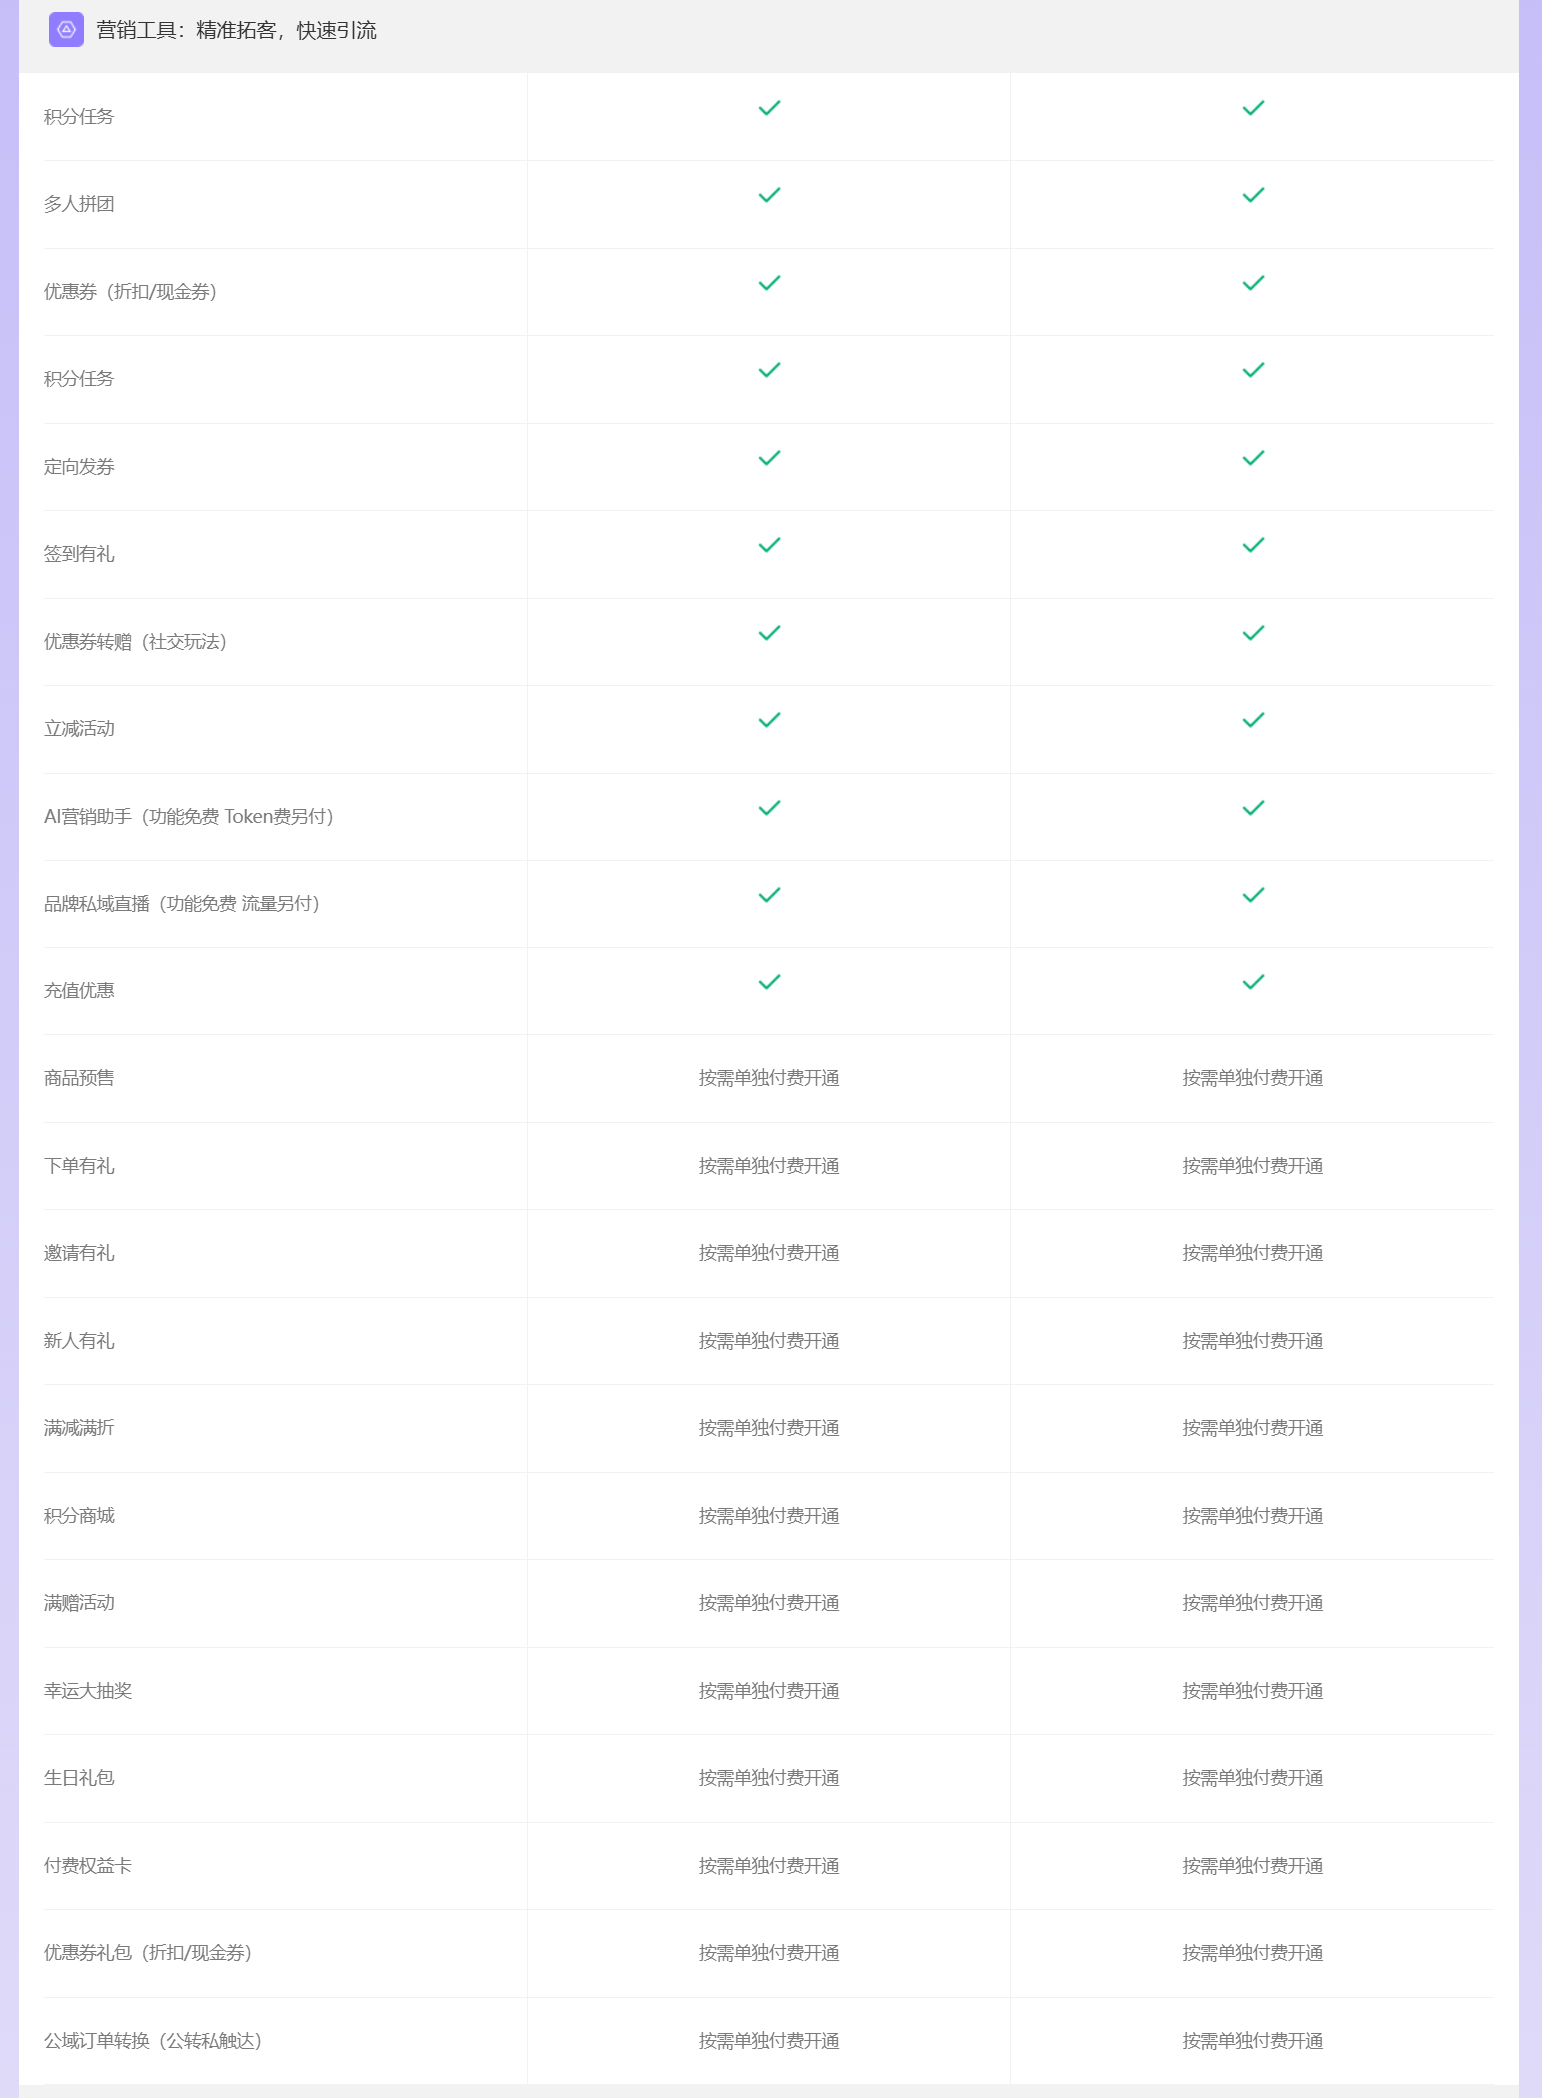1542x2098 pixels.
Task: Select the 付费权益卡 feature label
Action: [88, 1866]
